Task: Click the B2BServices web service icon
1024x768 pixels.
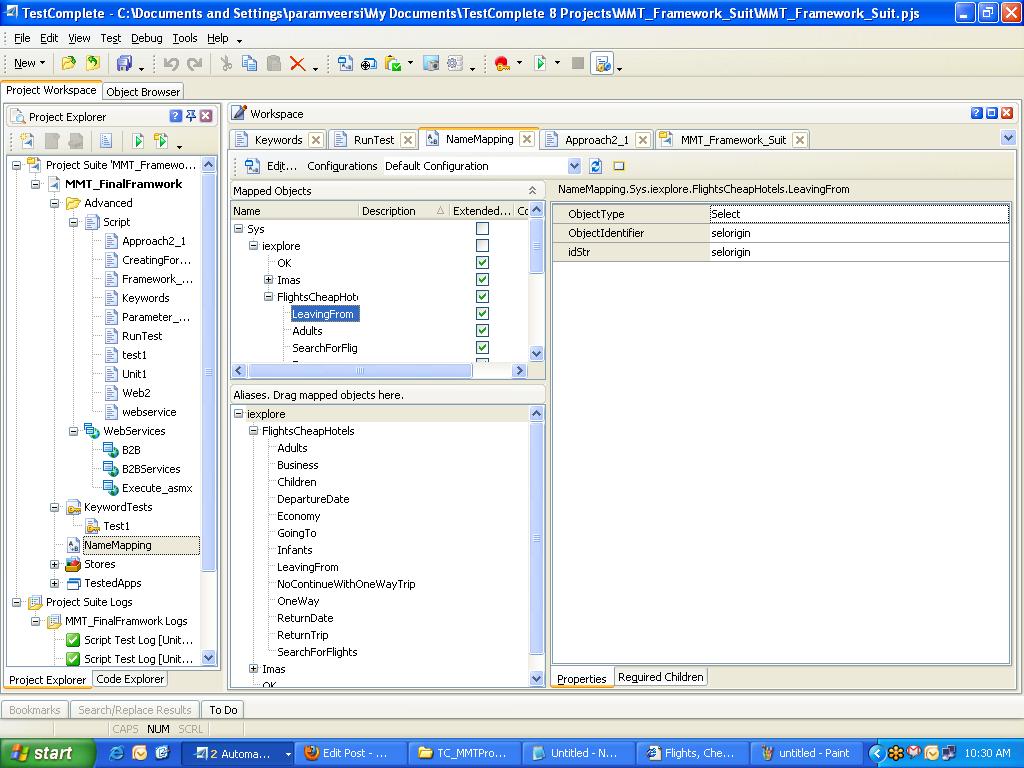Action: click(x=110, y=469)
